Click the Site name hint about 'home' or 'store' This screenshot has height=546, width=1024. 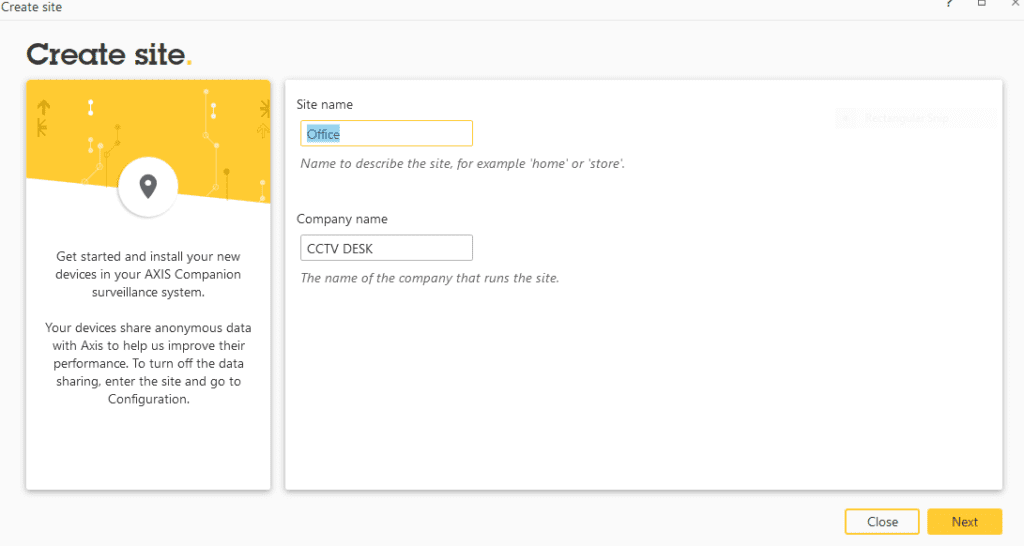[462, 163]
